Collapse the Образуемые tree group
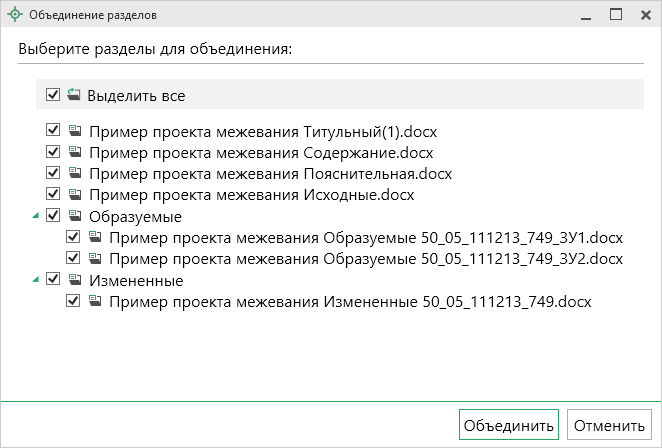 click(36, 216)
